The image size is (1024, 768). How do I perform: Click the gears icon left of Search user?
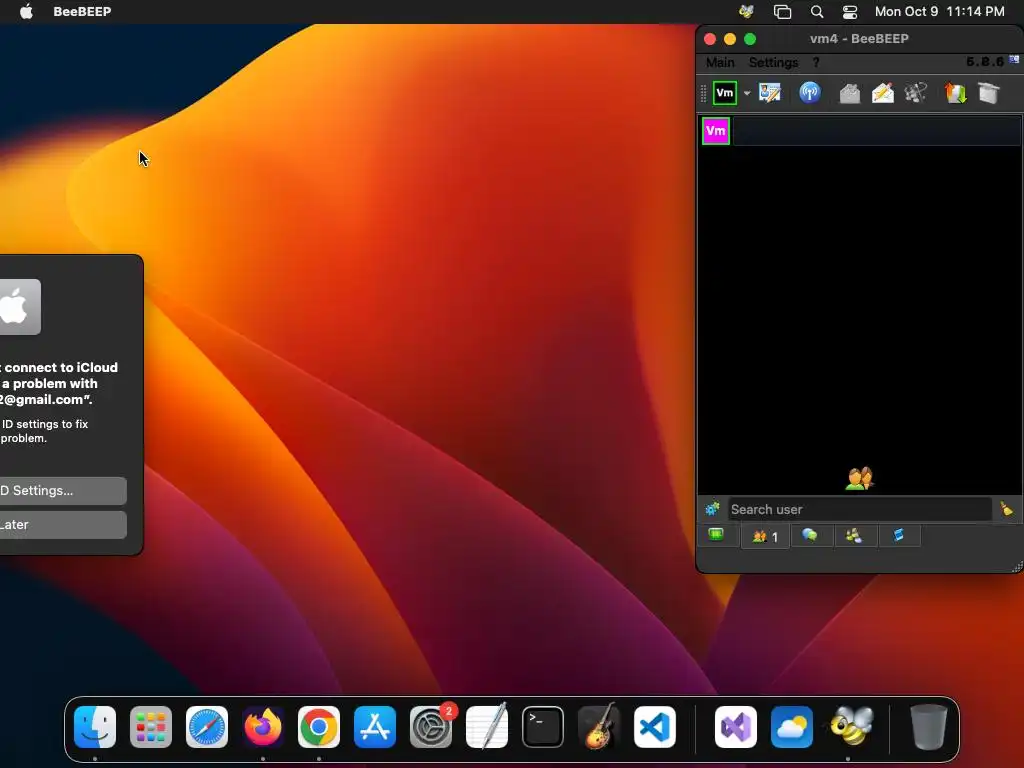tap(712, 509)
